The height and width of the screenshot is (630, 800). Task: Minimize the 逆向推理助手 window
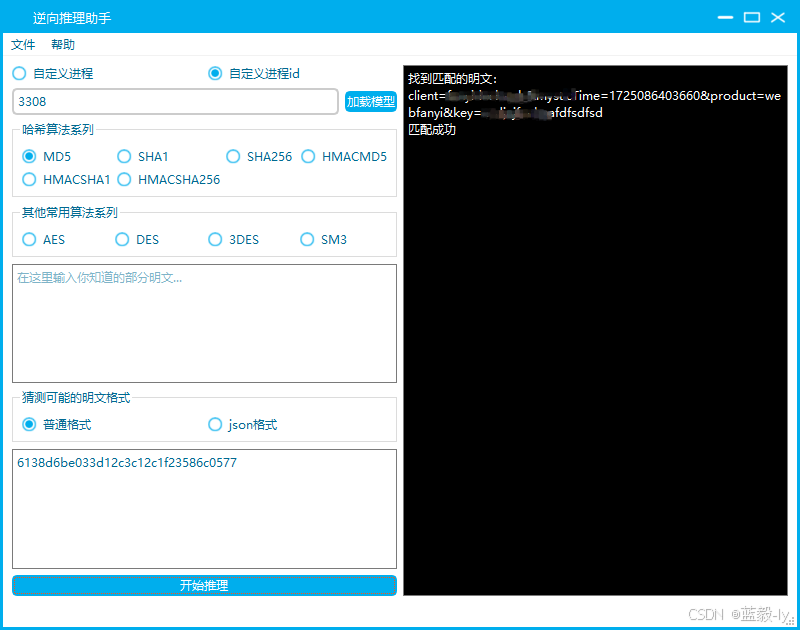click(725, 17)
